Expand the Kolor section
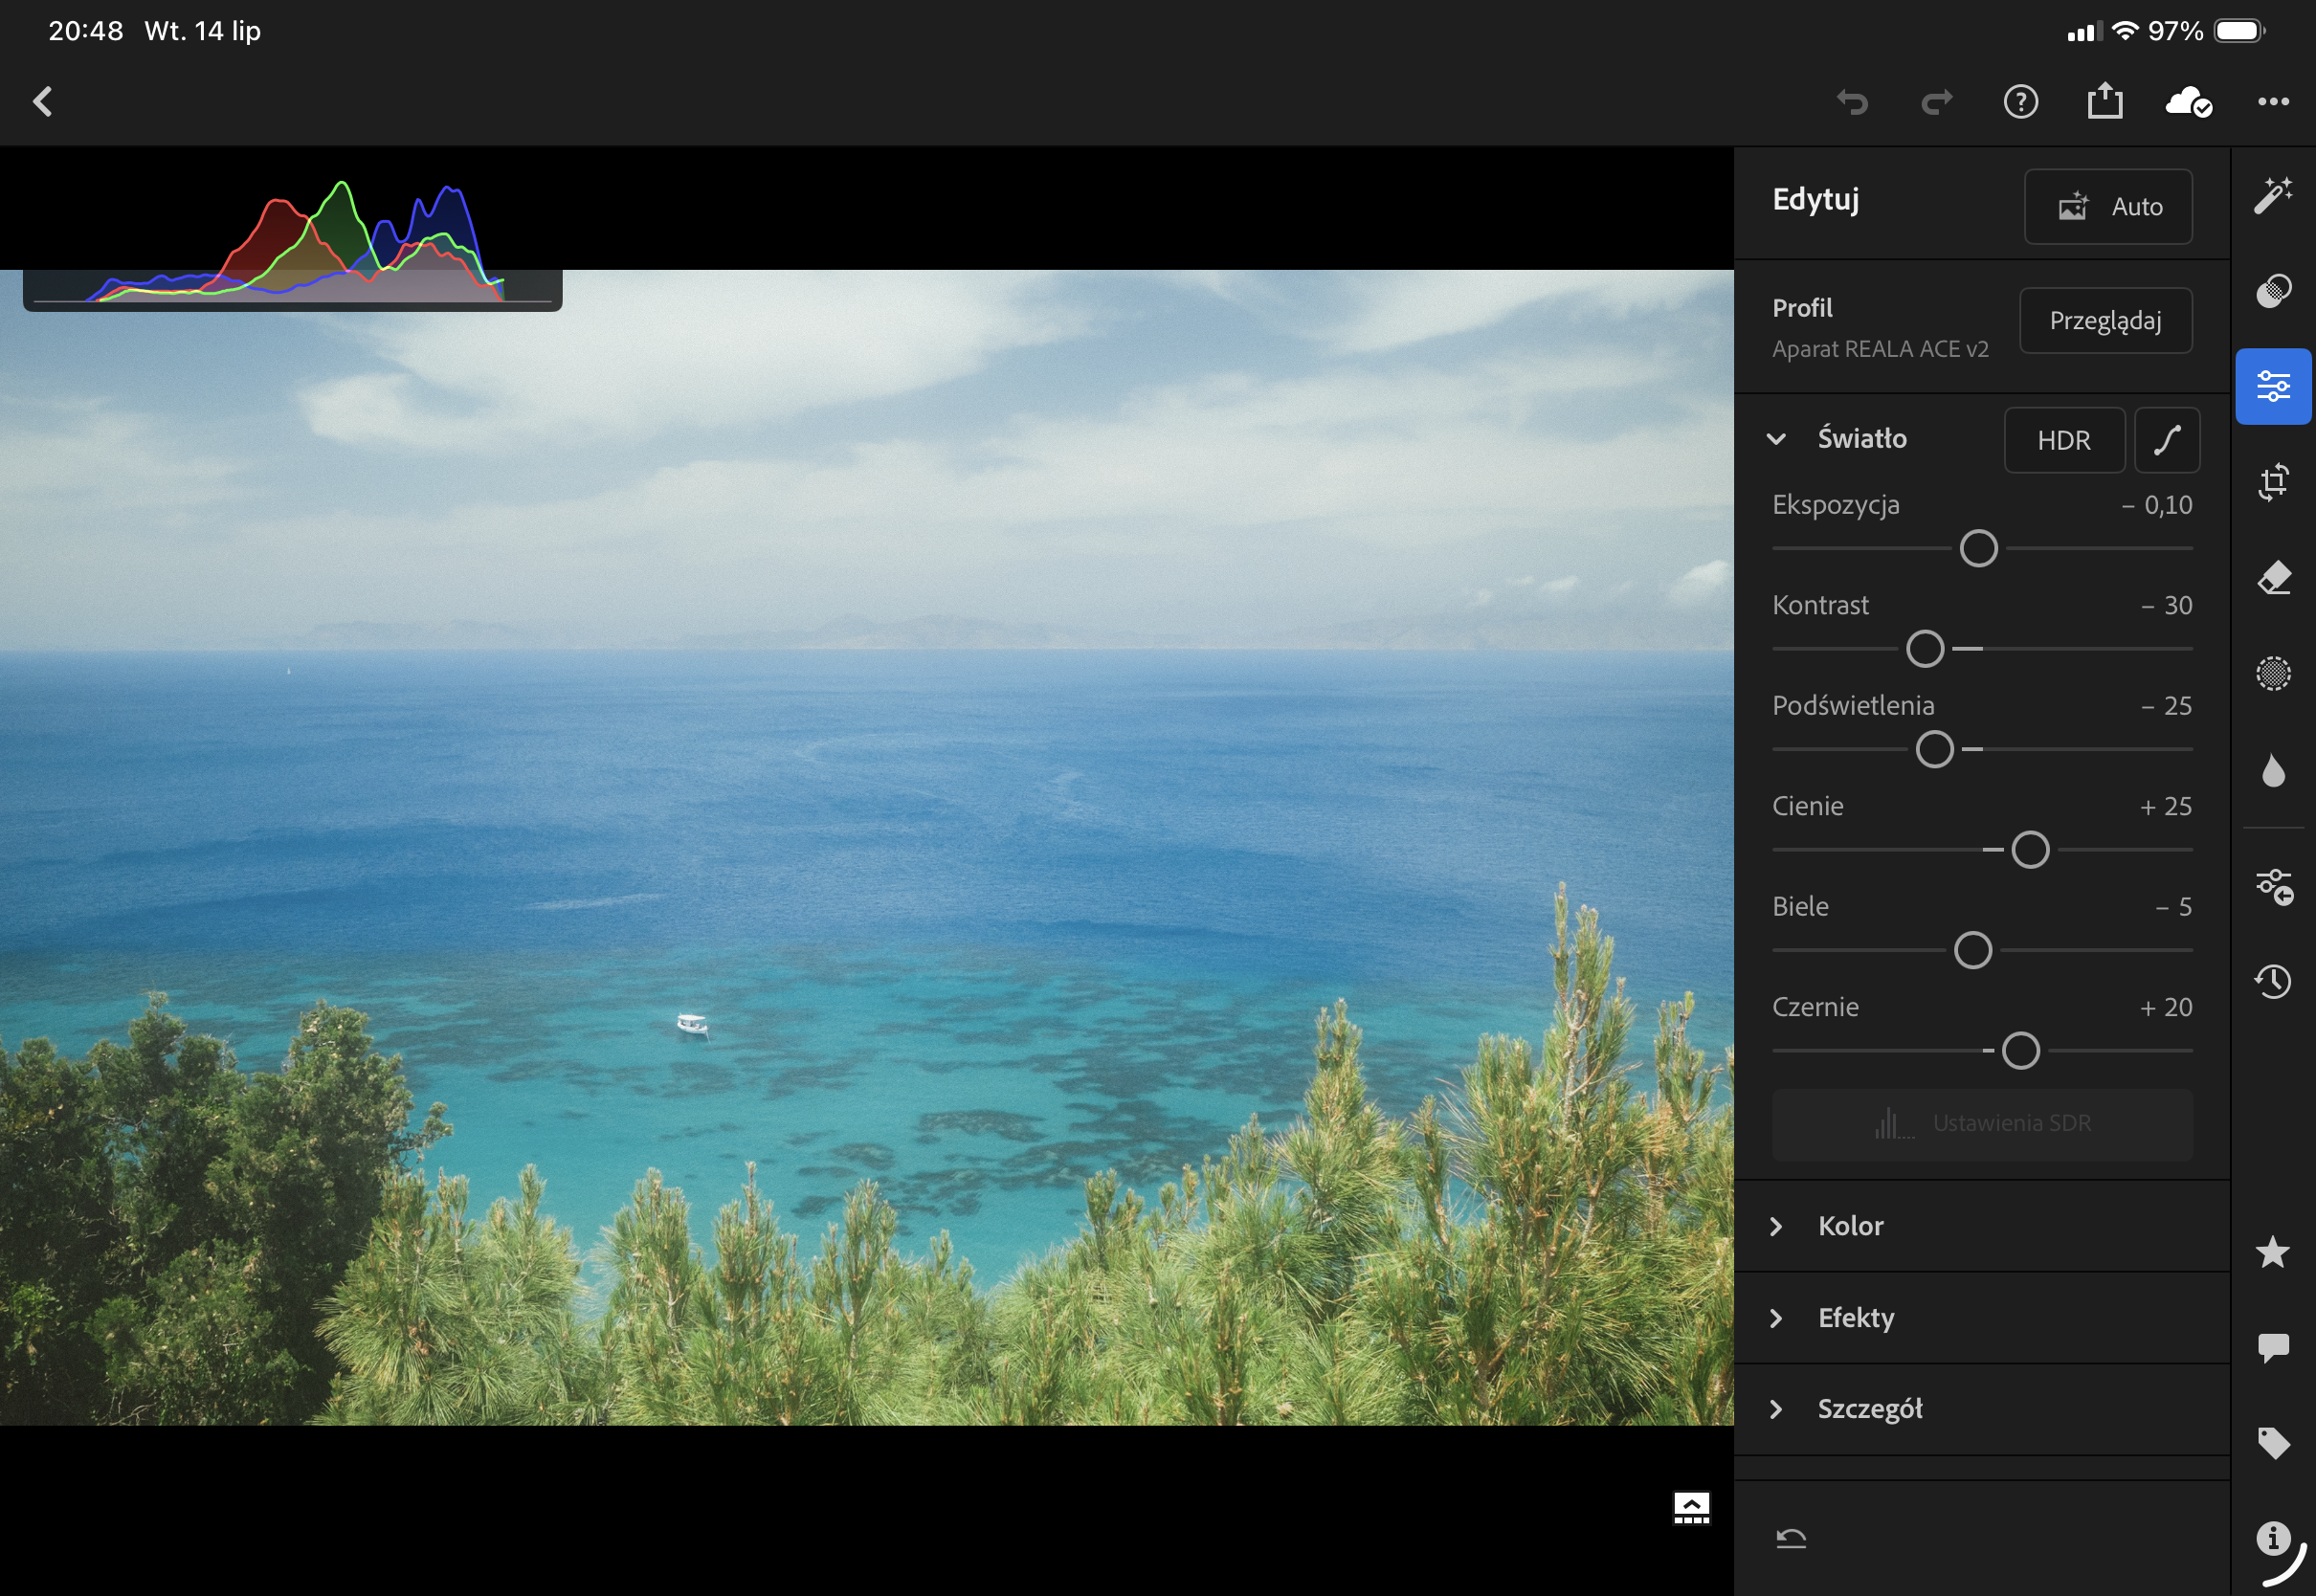Screen dimensions: 2316x1596 click(x=1981, y=1226)
